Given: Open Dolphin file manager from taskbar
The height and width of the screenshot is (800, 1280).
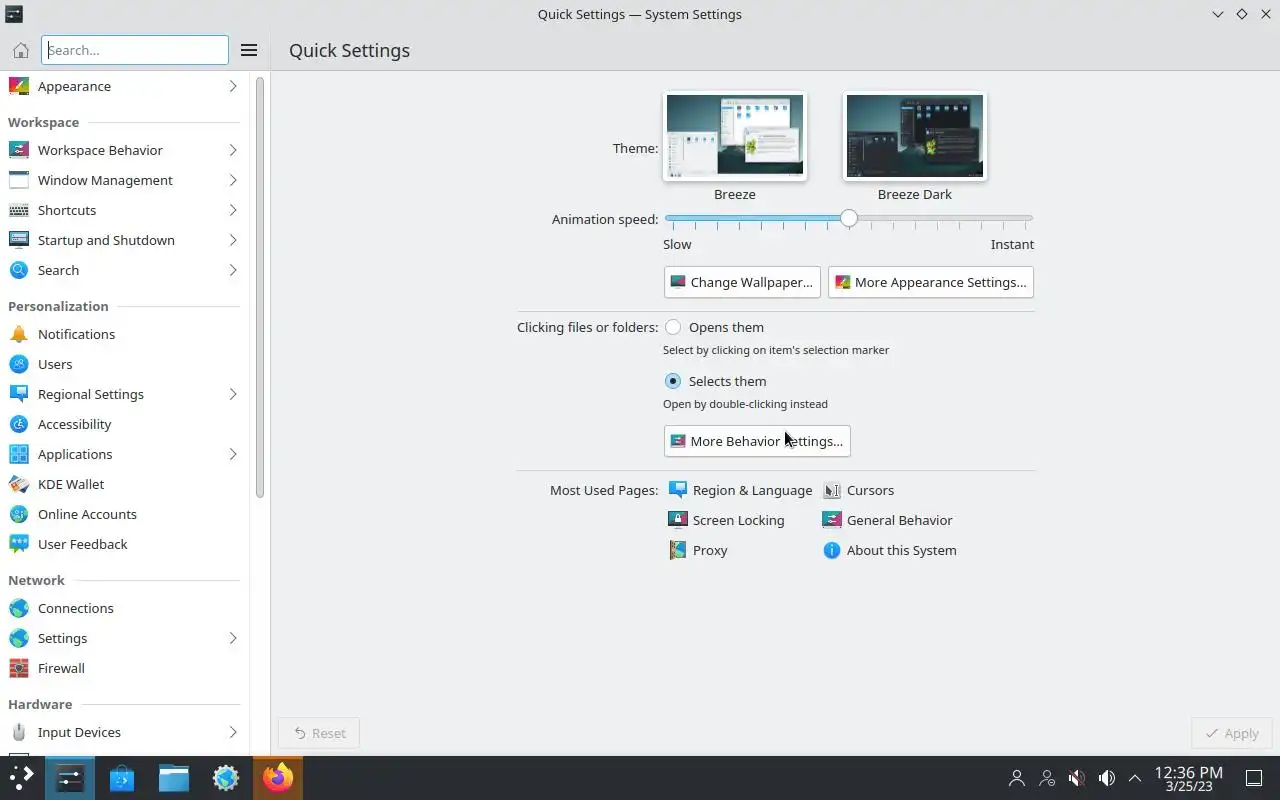Looking at the screenshot, I should coord(174,778).
